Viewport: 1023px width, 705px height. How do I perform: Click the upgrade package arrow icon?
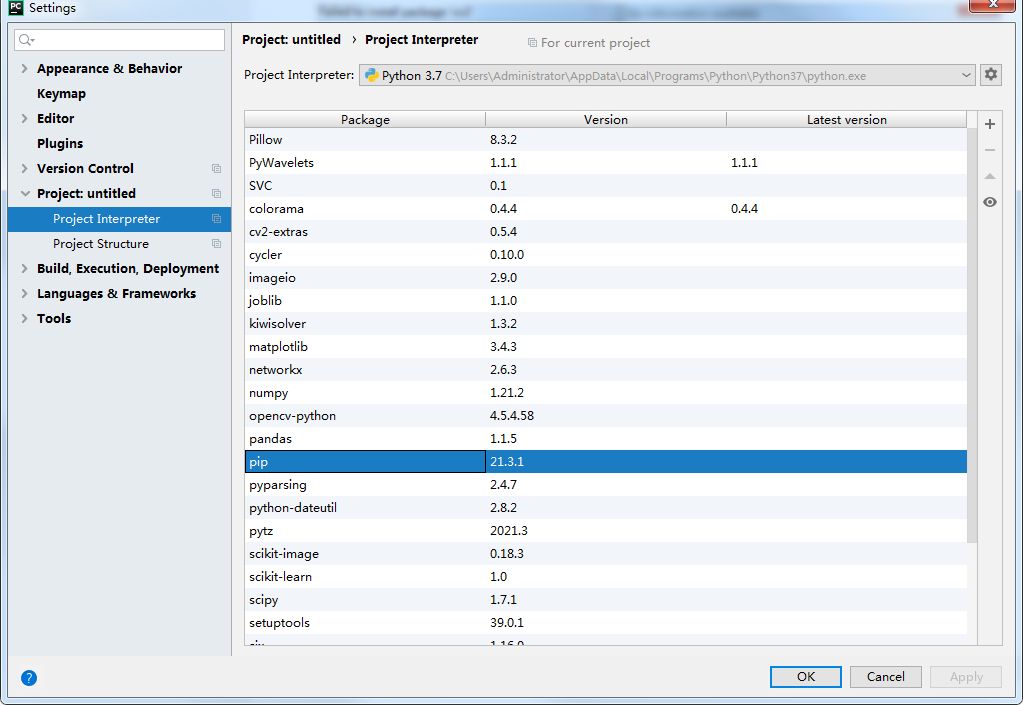(x=990, y=176)
